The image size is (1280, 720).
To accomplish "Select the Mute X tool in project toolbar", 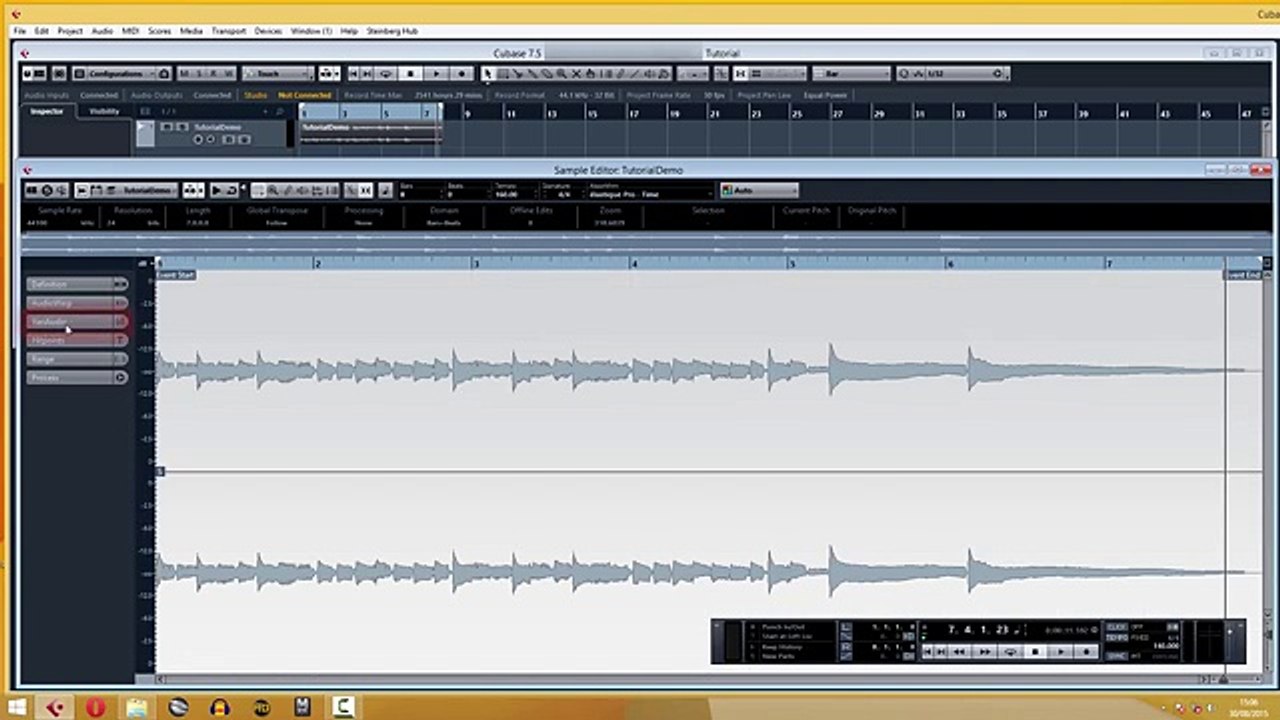I will click(577, 73).
